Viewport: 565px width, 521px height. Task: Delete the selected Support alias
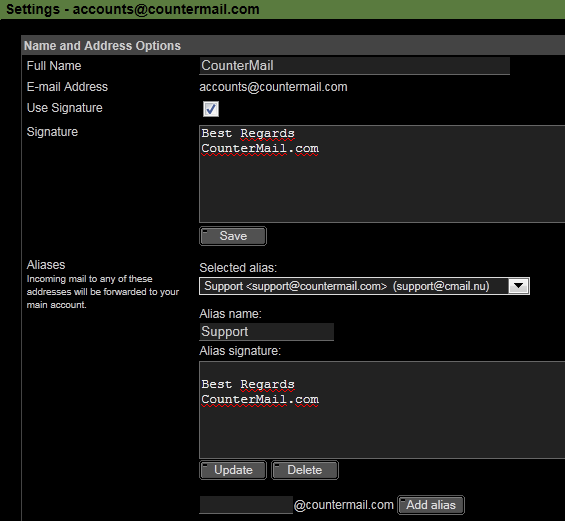[304, 470]
